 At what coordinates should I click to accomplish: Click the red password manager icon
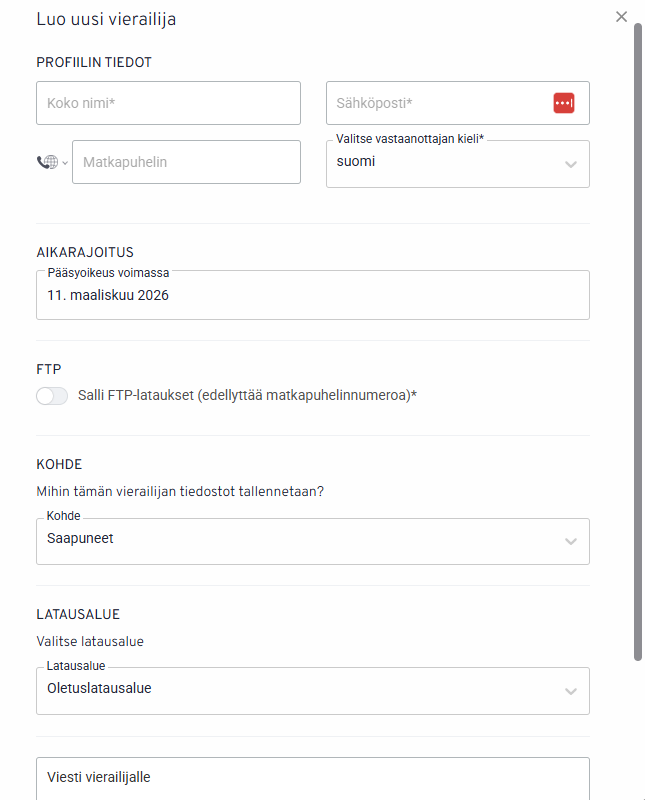(x=564, y=103)
